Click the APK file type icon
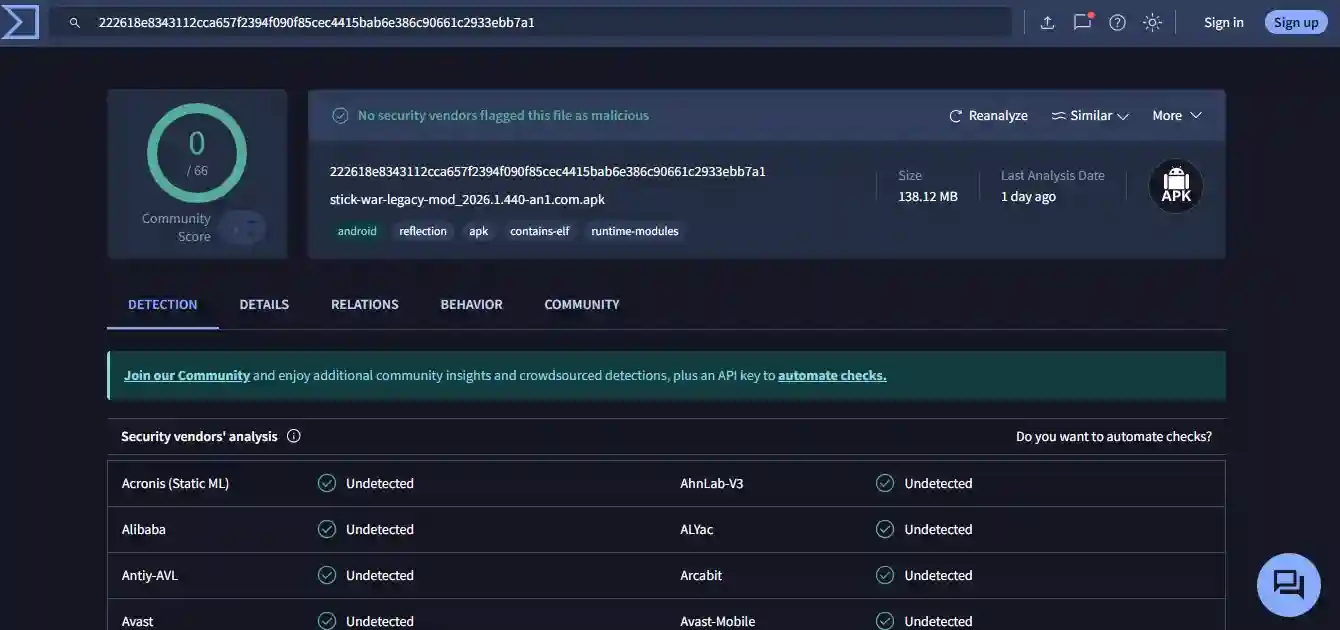 (x=1176, y=185)
